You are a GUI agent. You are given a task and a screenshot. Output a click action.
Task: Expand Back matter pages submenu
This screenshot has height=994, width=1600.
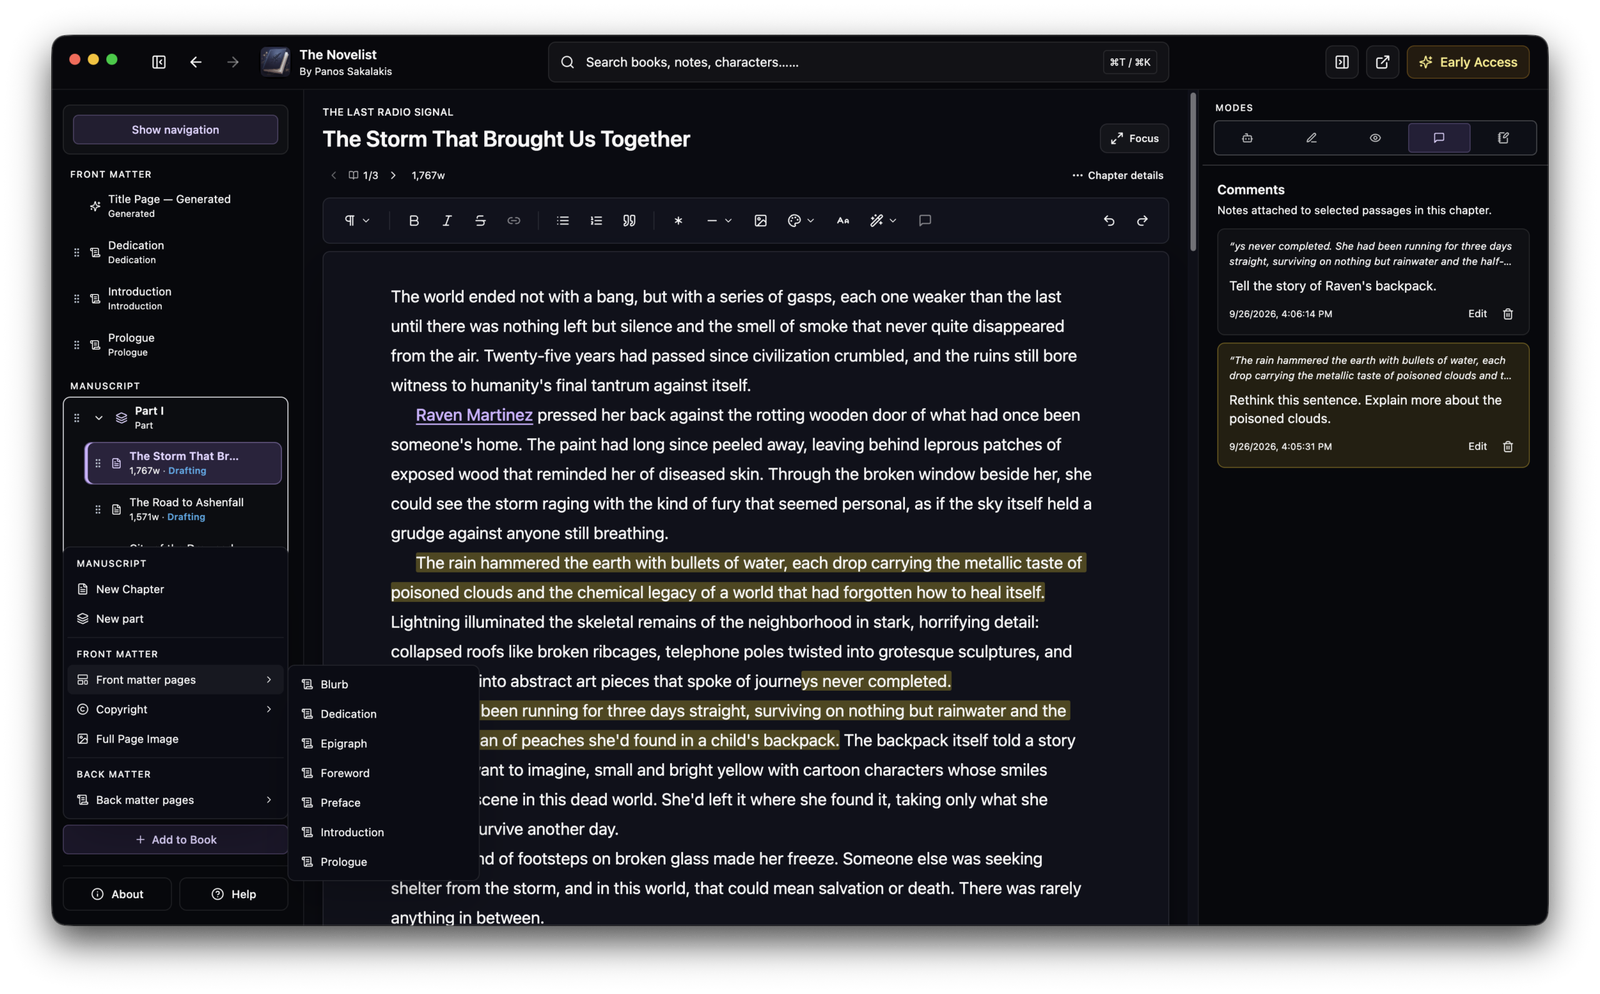175,800
